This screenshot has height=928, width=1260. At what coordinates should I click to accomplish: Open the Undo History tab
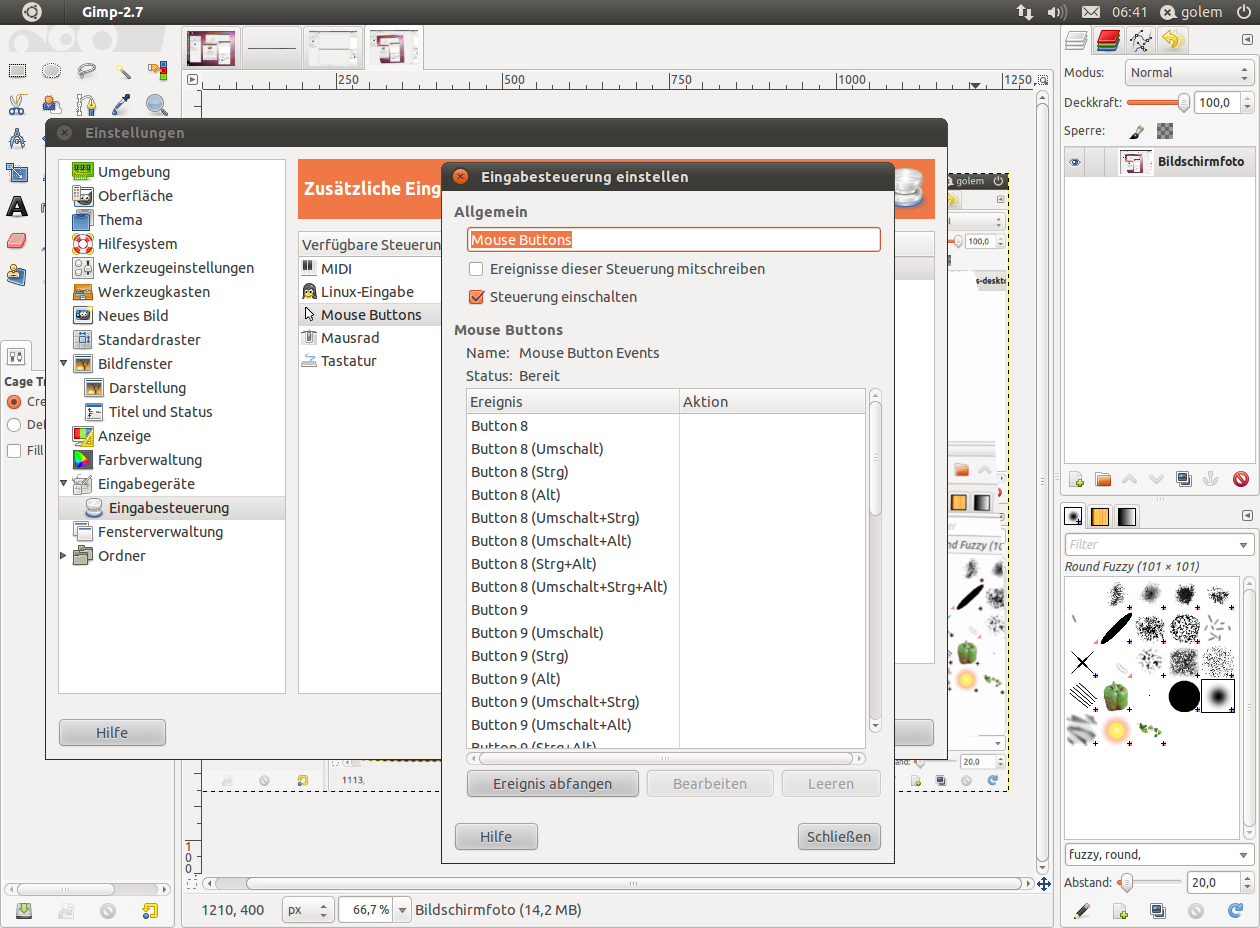pos(1172,41)
